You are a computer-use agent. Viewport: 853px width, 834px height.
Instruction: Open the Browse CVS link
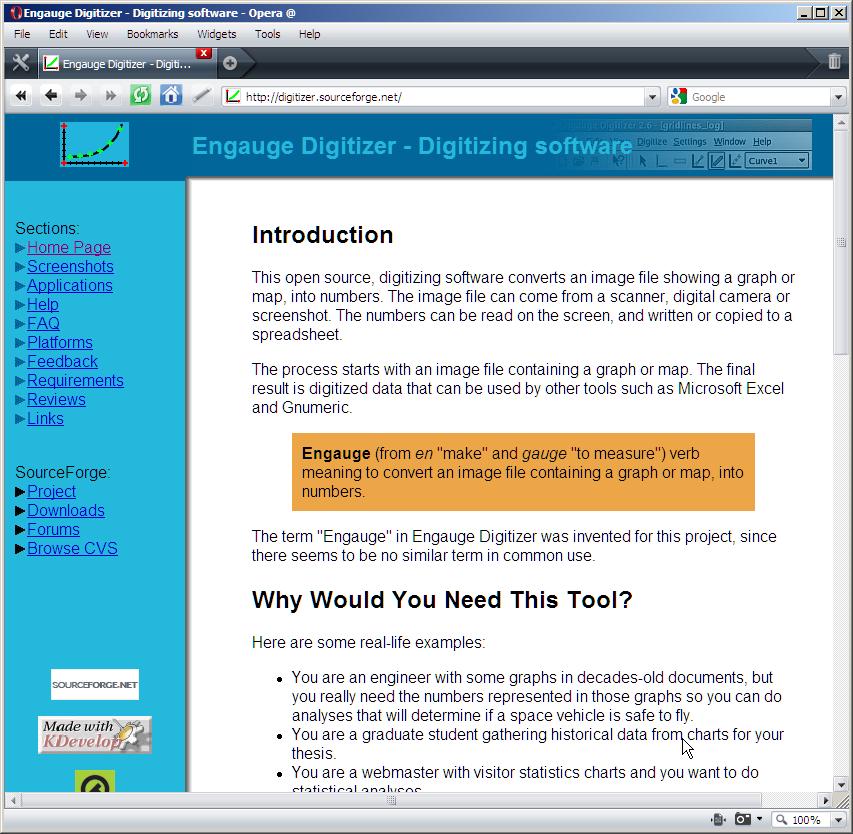(x=72, y=548)
